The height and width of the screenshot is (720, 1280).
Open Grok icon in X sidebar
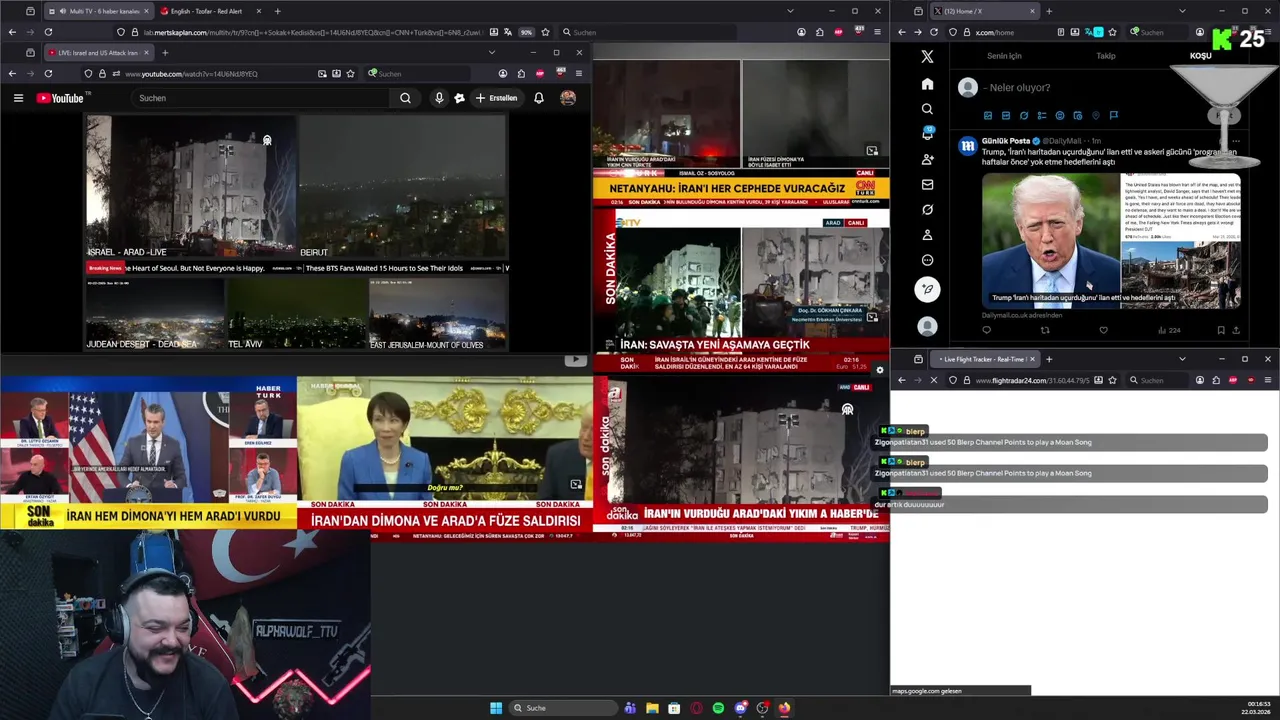pos(927,210)
